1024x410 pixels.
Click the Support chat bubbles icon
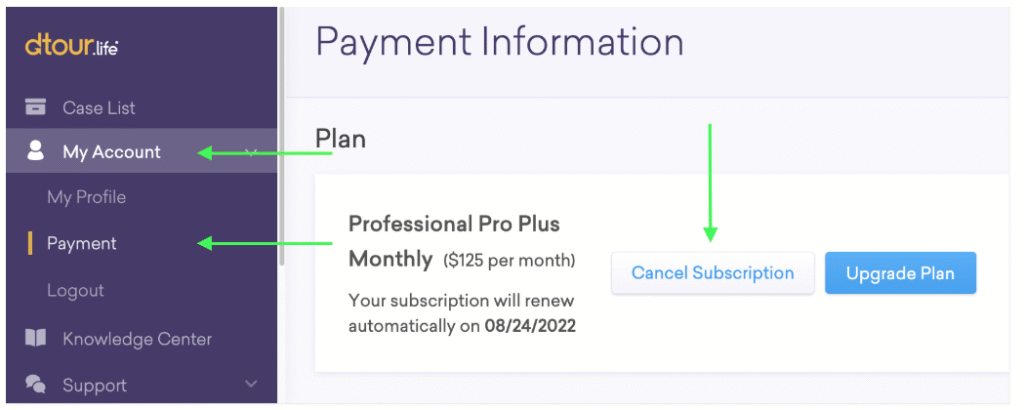click(x=36, y=385)
